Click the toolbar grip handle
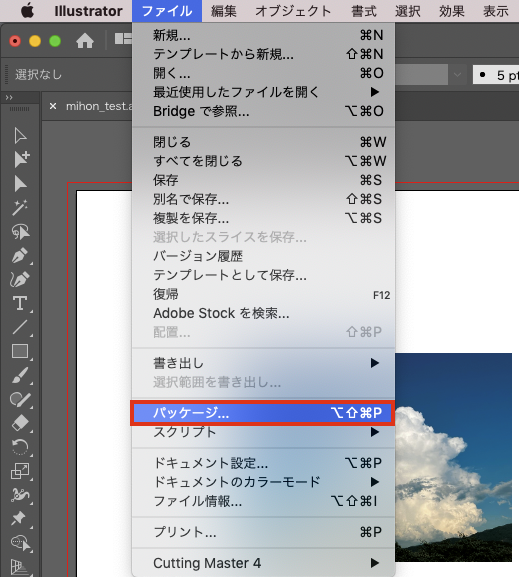The image size is (519, 577). pos(19,109)
